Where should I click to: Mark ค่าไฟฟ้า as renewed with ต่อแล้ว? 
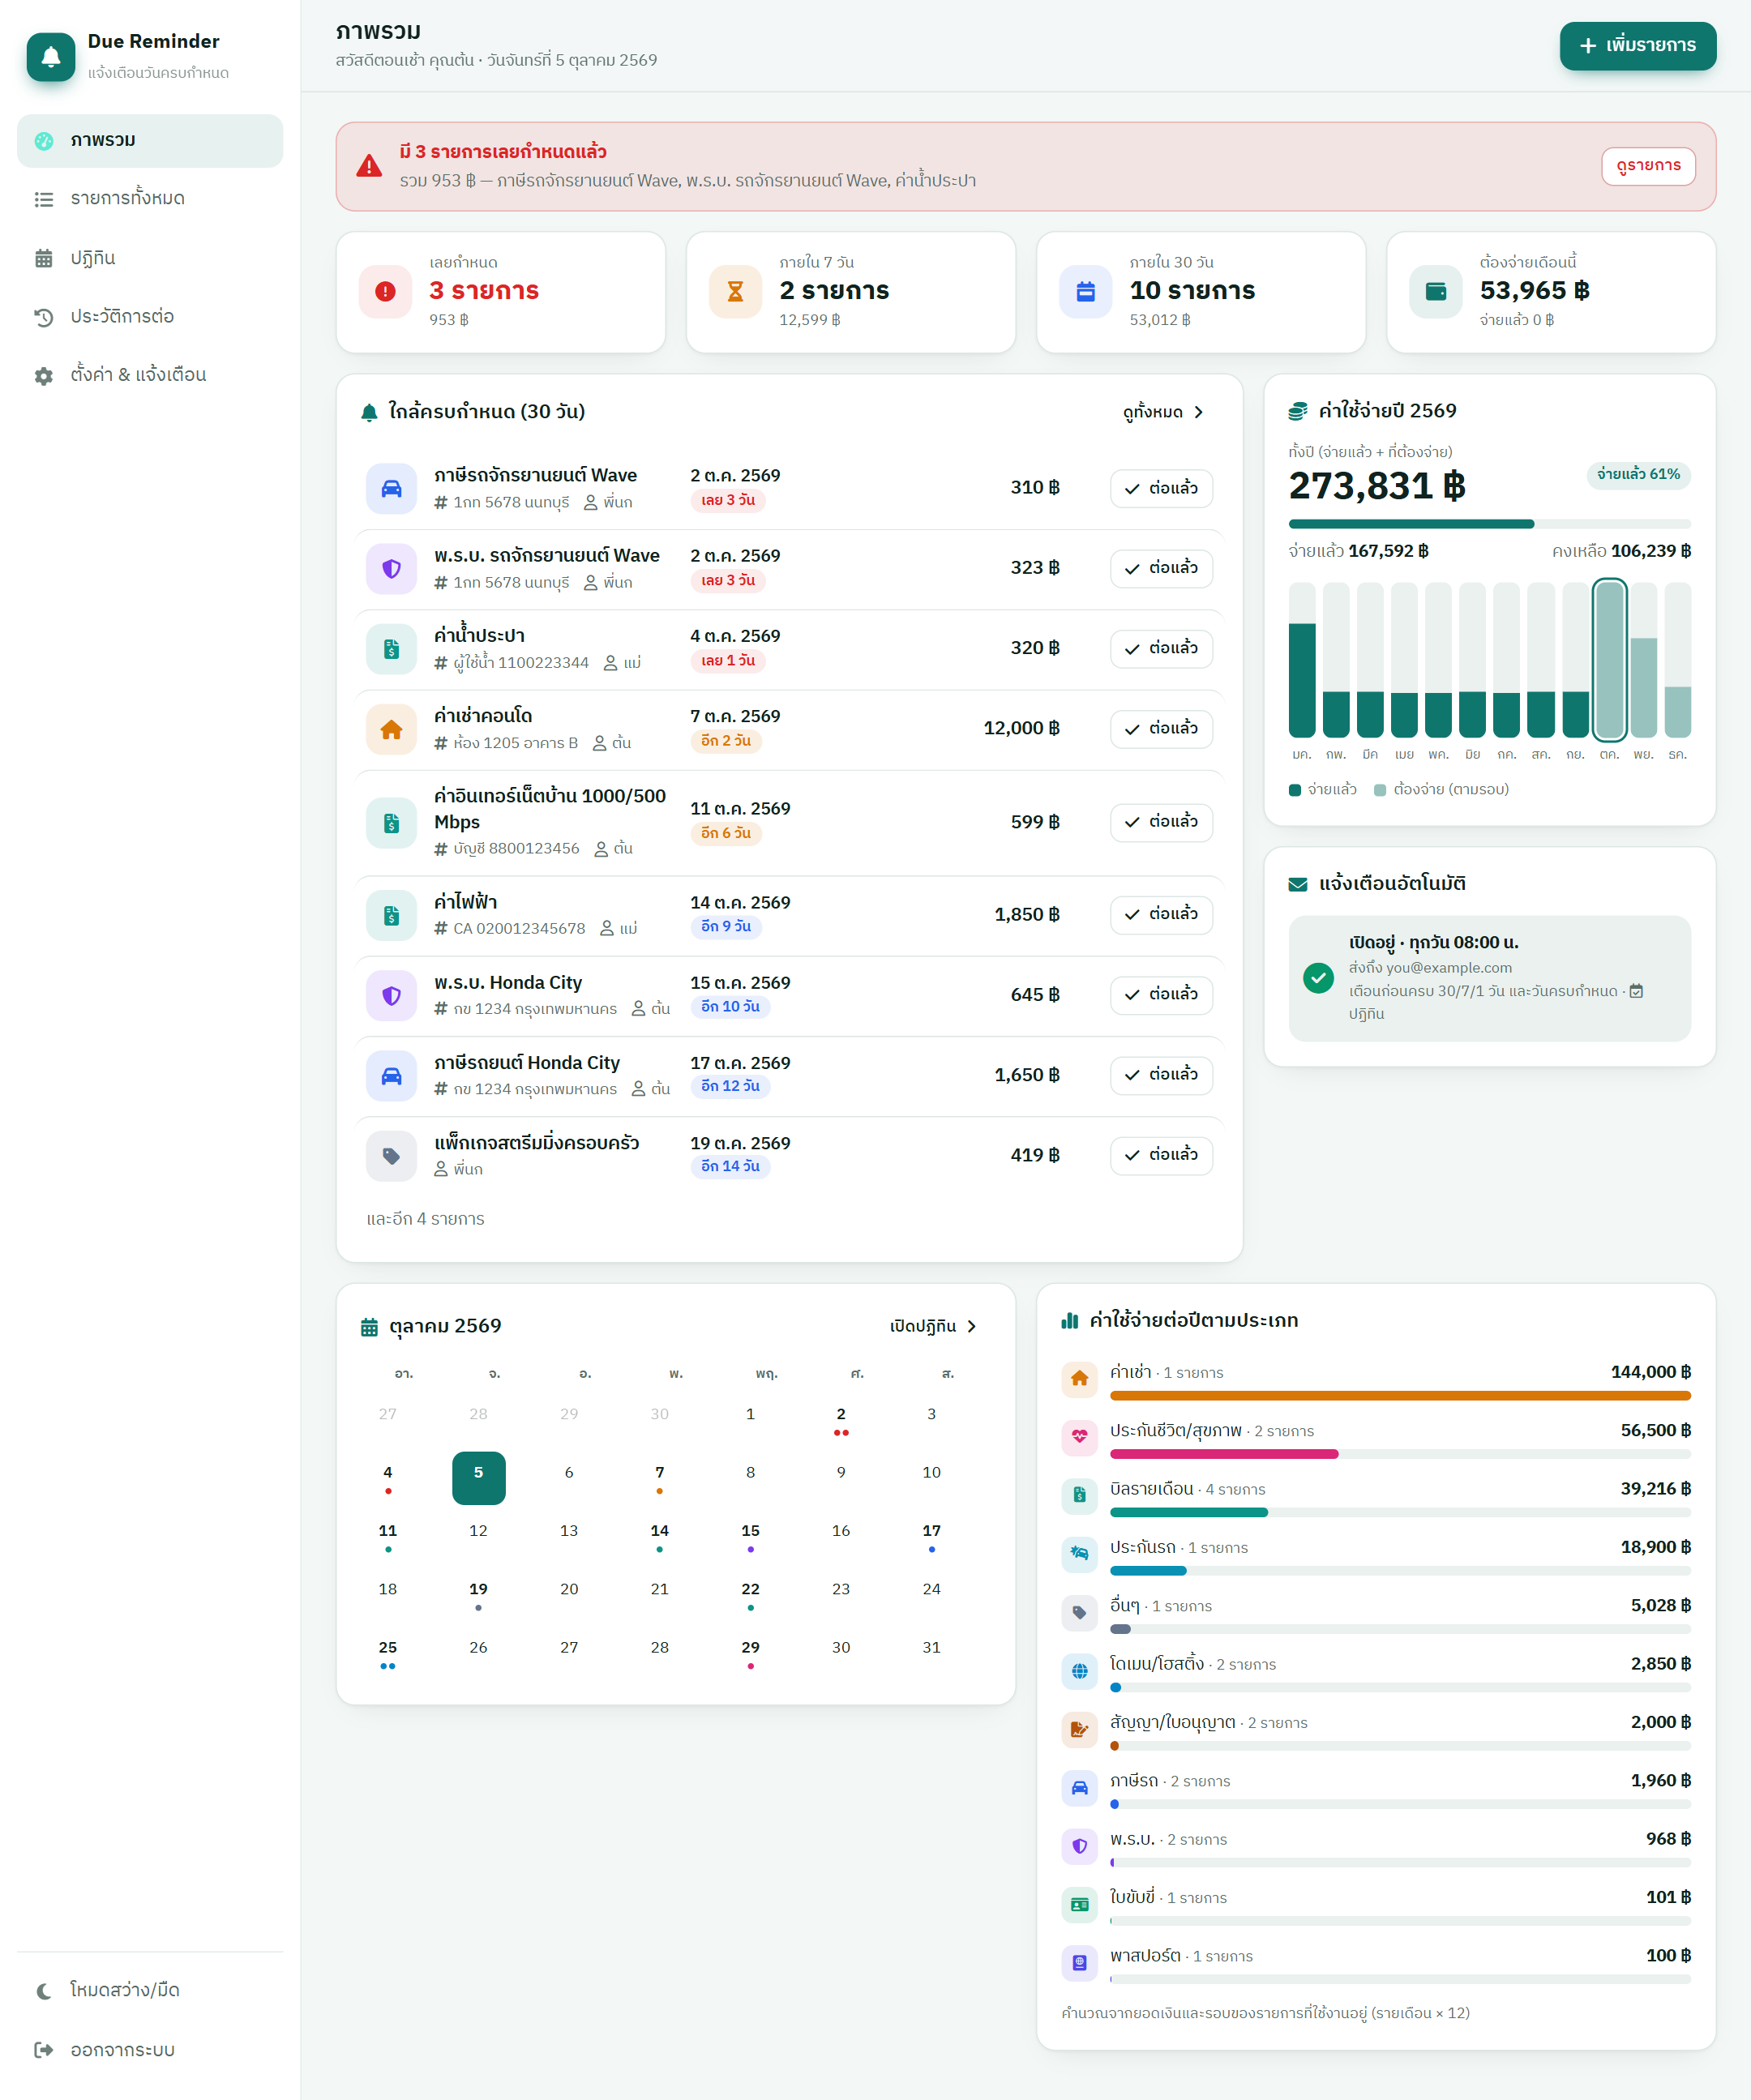pyautogui.click(x=1161, y=915)
